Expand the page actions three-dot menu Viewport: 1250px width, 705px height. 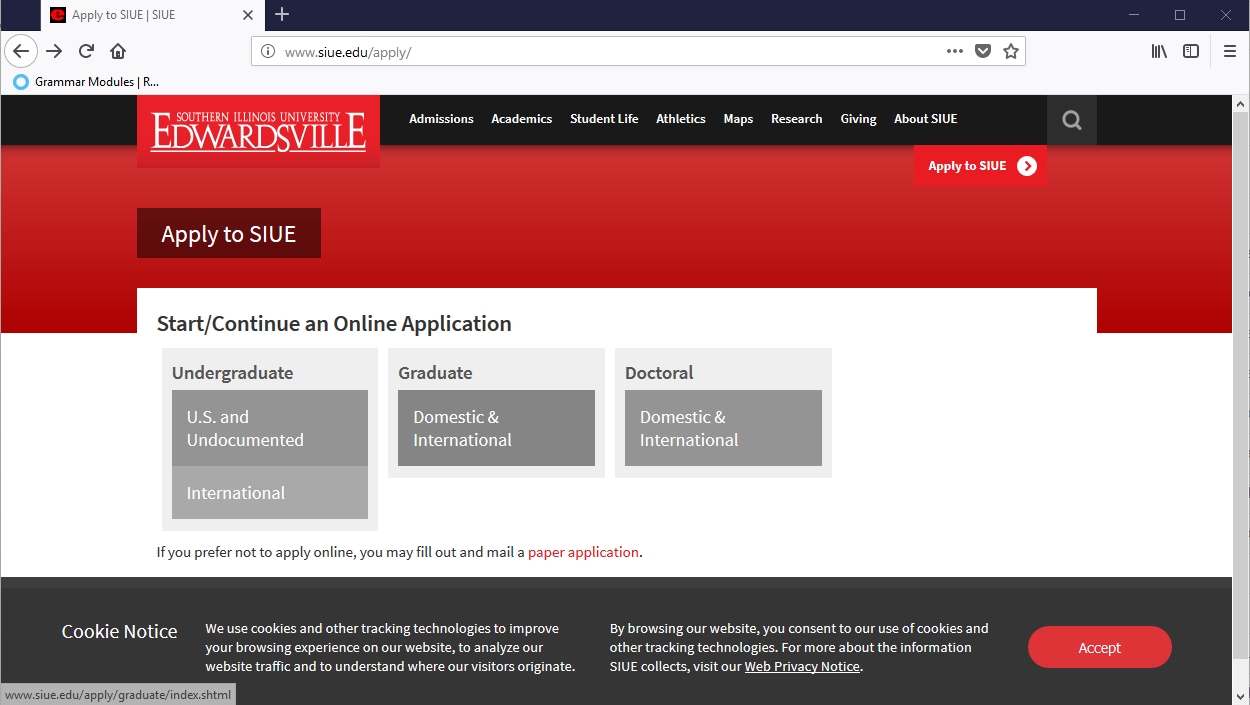click(x=955, y=51)
